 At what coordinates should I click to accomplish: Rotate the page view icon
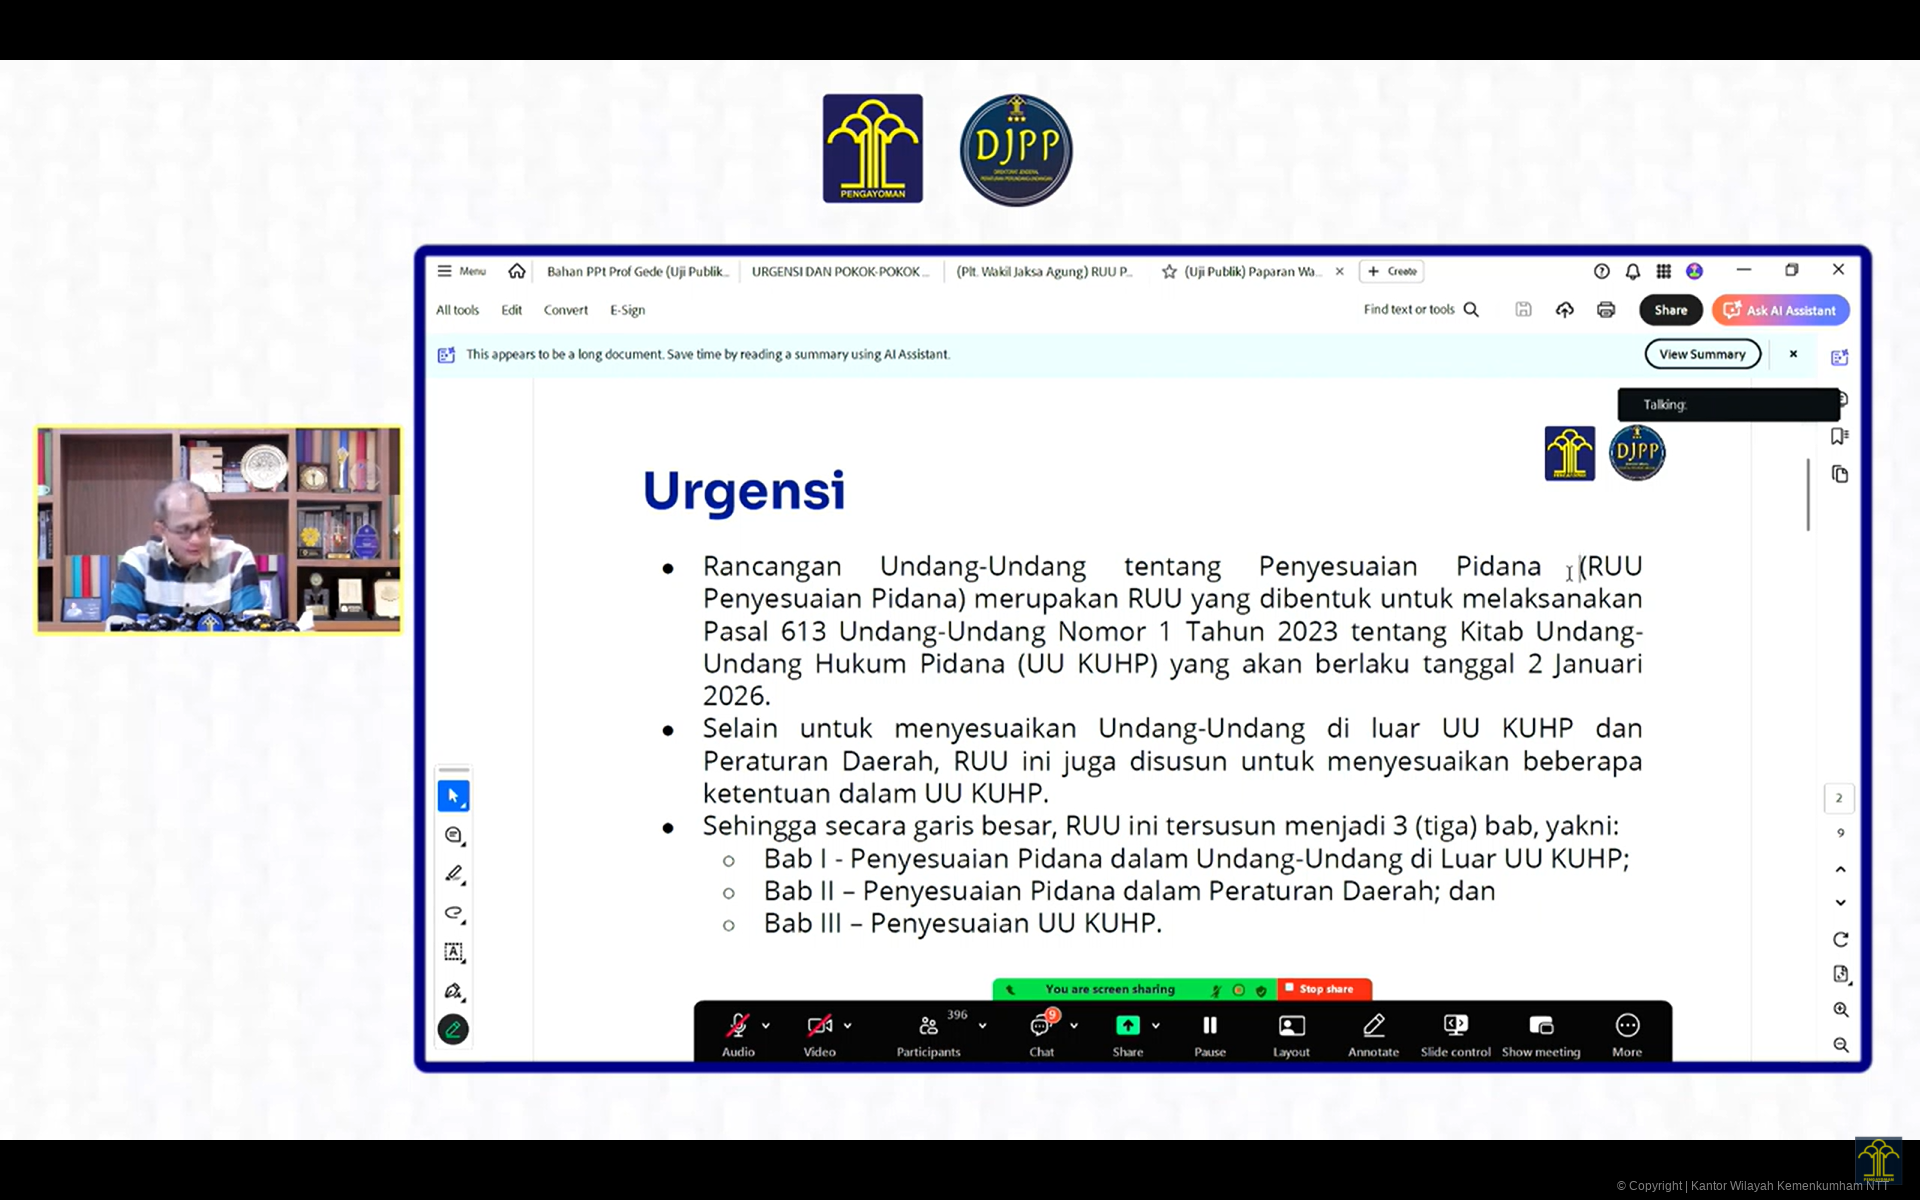[1840, 940]
